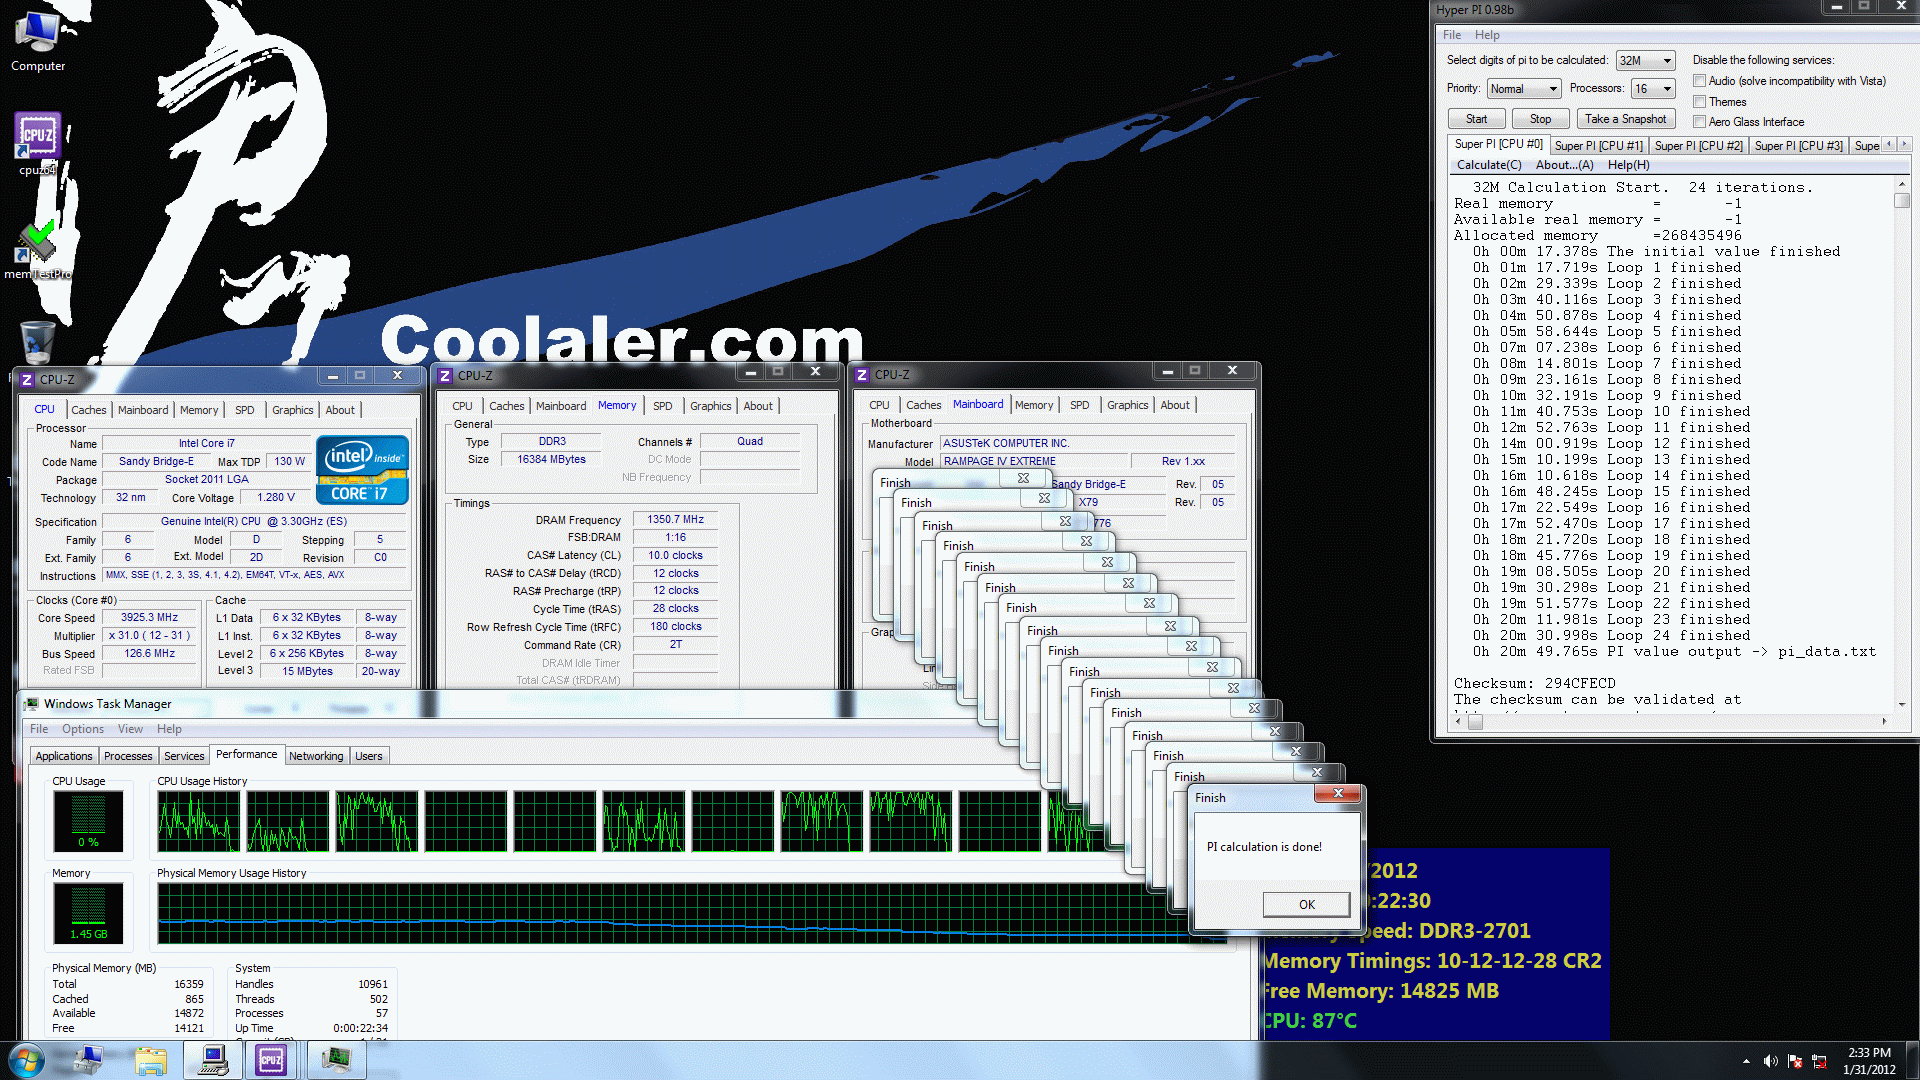The width and height of the screenshot is (1920, 1080).
Task: Toggle the Aero Glass Interface checkbox
Action: (x=1699, y=122)
